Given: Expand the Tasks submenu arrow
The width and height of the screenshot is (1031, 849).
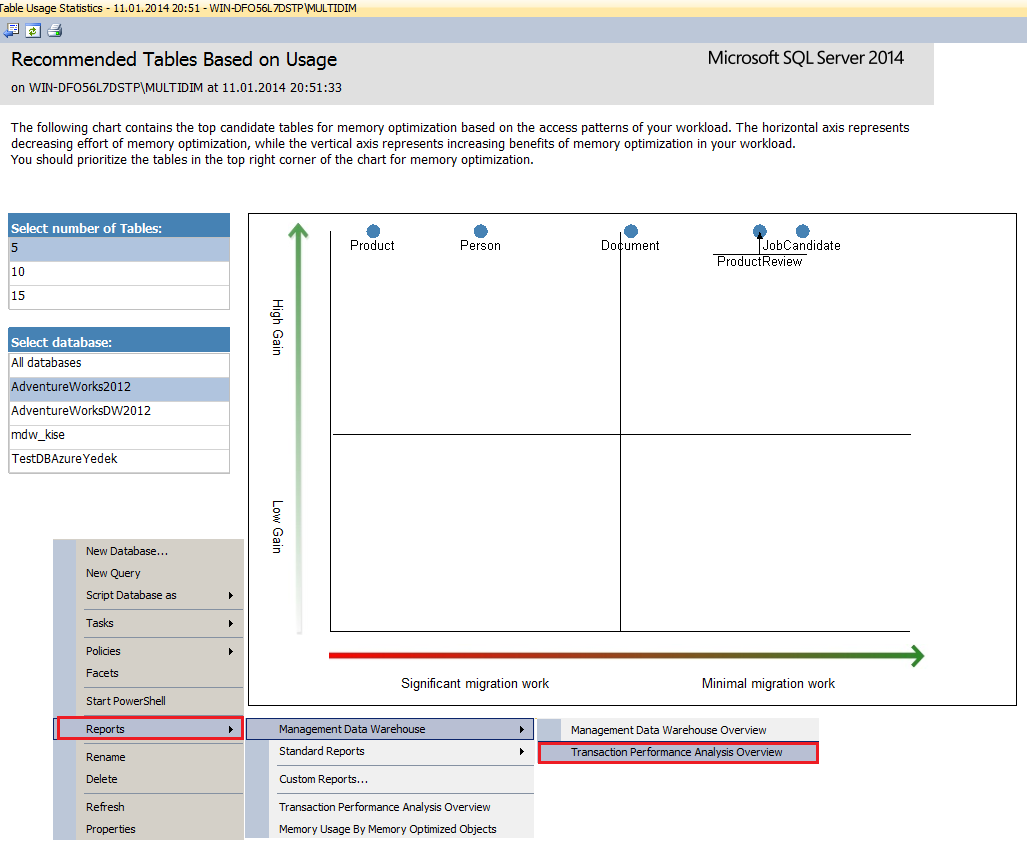Looking at the screenshot, I should pos(231,623).
